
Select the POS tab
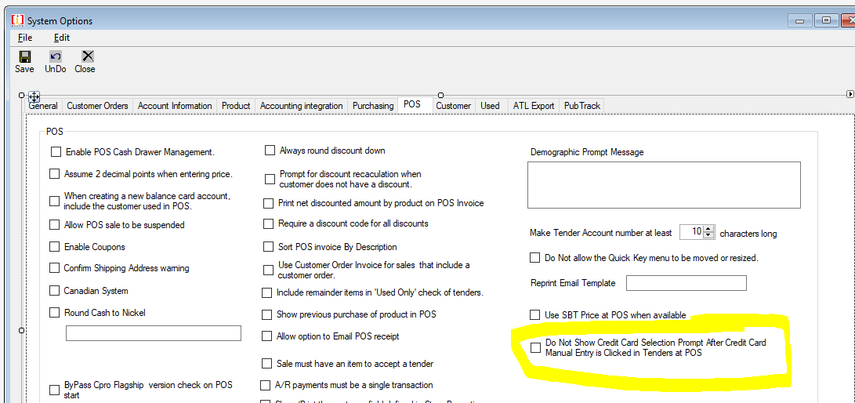pos(412,104)
